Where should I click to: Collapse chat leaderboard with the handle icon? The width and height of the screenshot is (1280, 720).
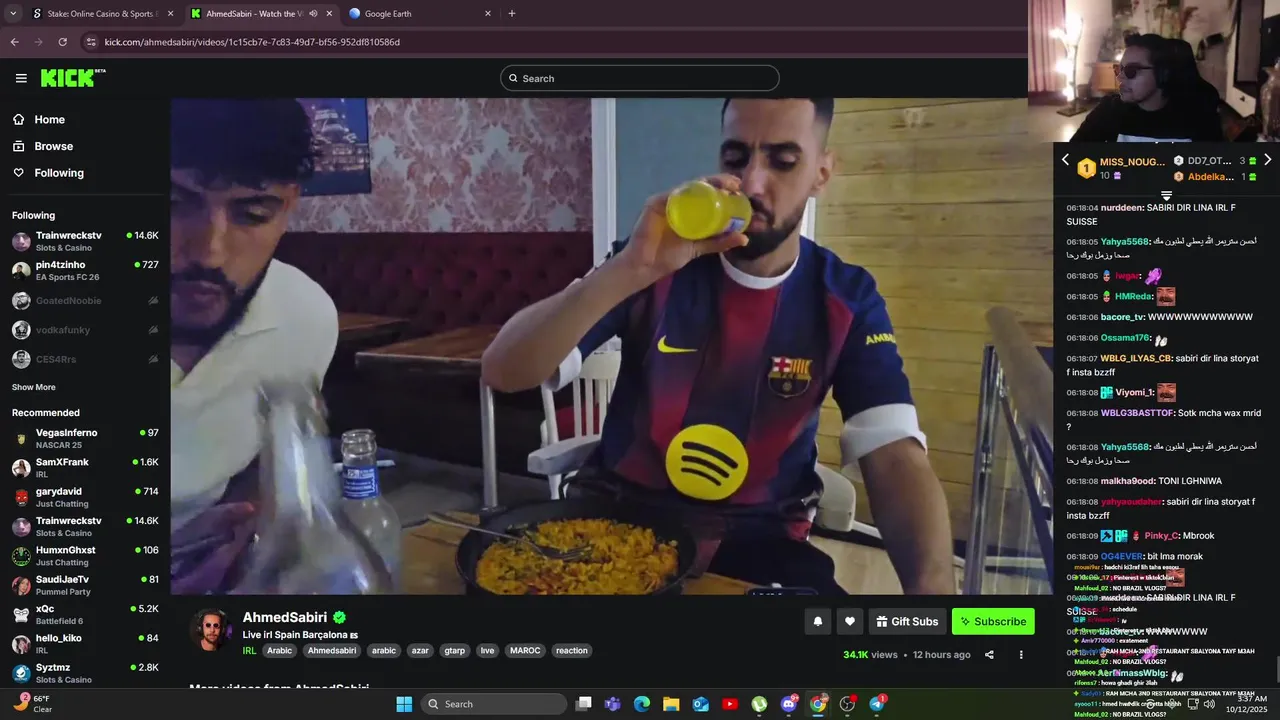coord(1166,195)
